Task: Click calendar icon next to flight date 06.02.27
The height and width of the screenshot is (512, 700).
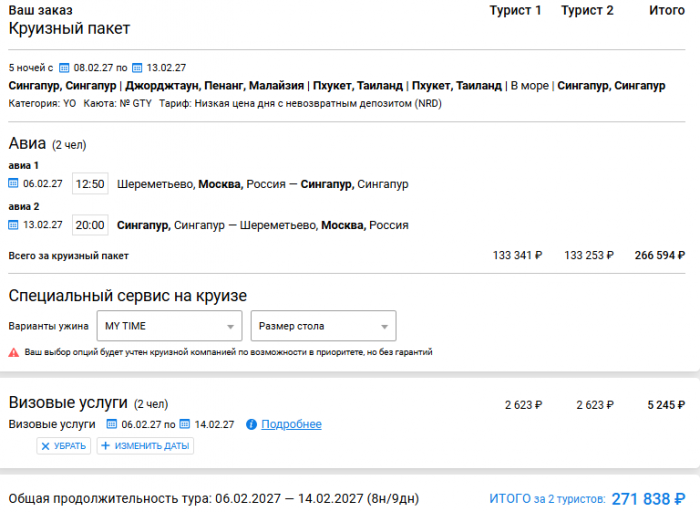Action: [x=13, y=183]
